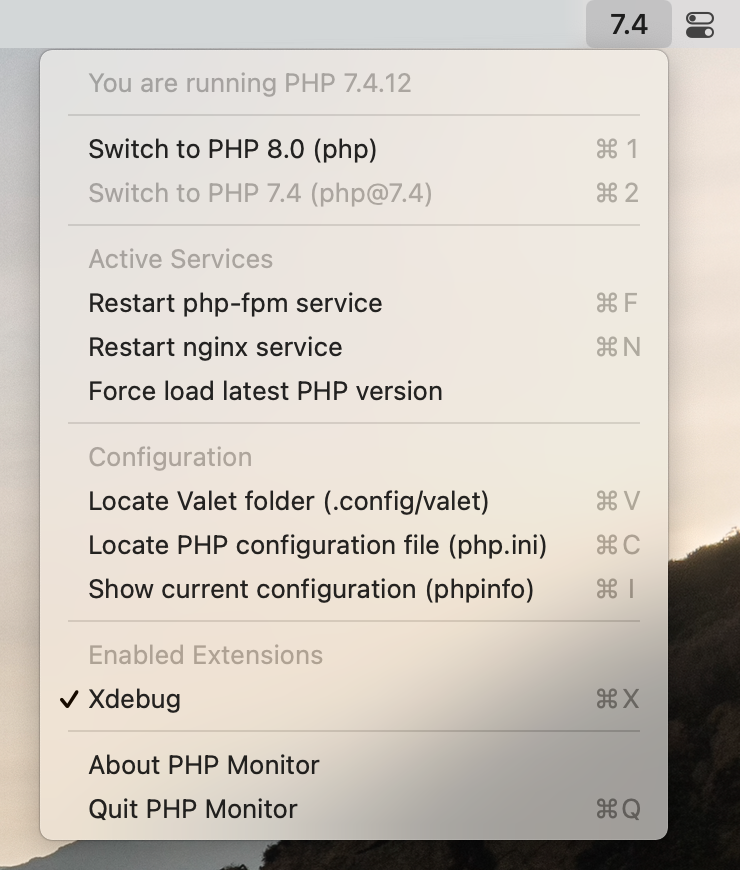Switch to PHP 8.0 (php)
The width and height of the screenshot is (740, 870).
click(x=354, y=149)
